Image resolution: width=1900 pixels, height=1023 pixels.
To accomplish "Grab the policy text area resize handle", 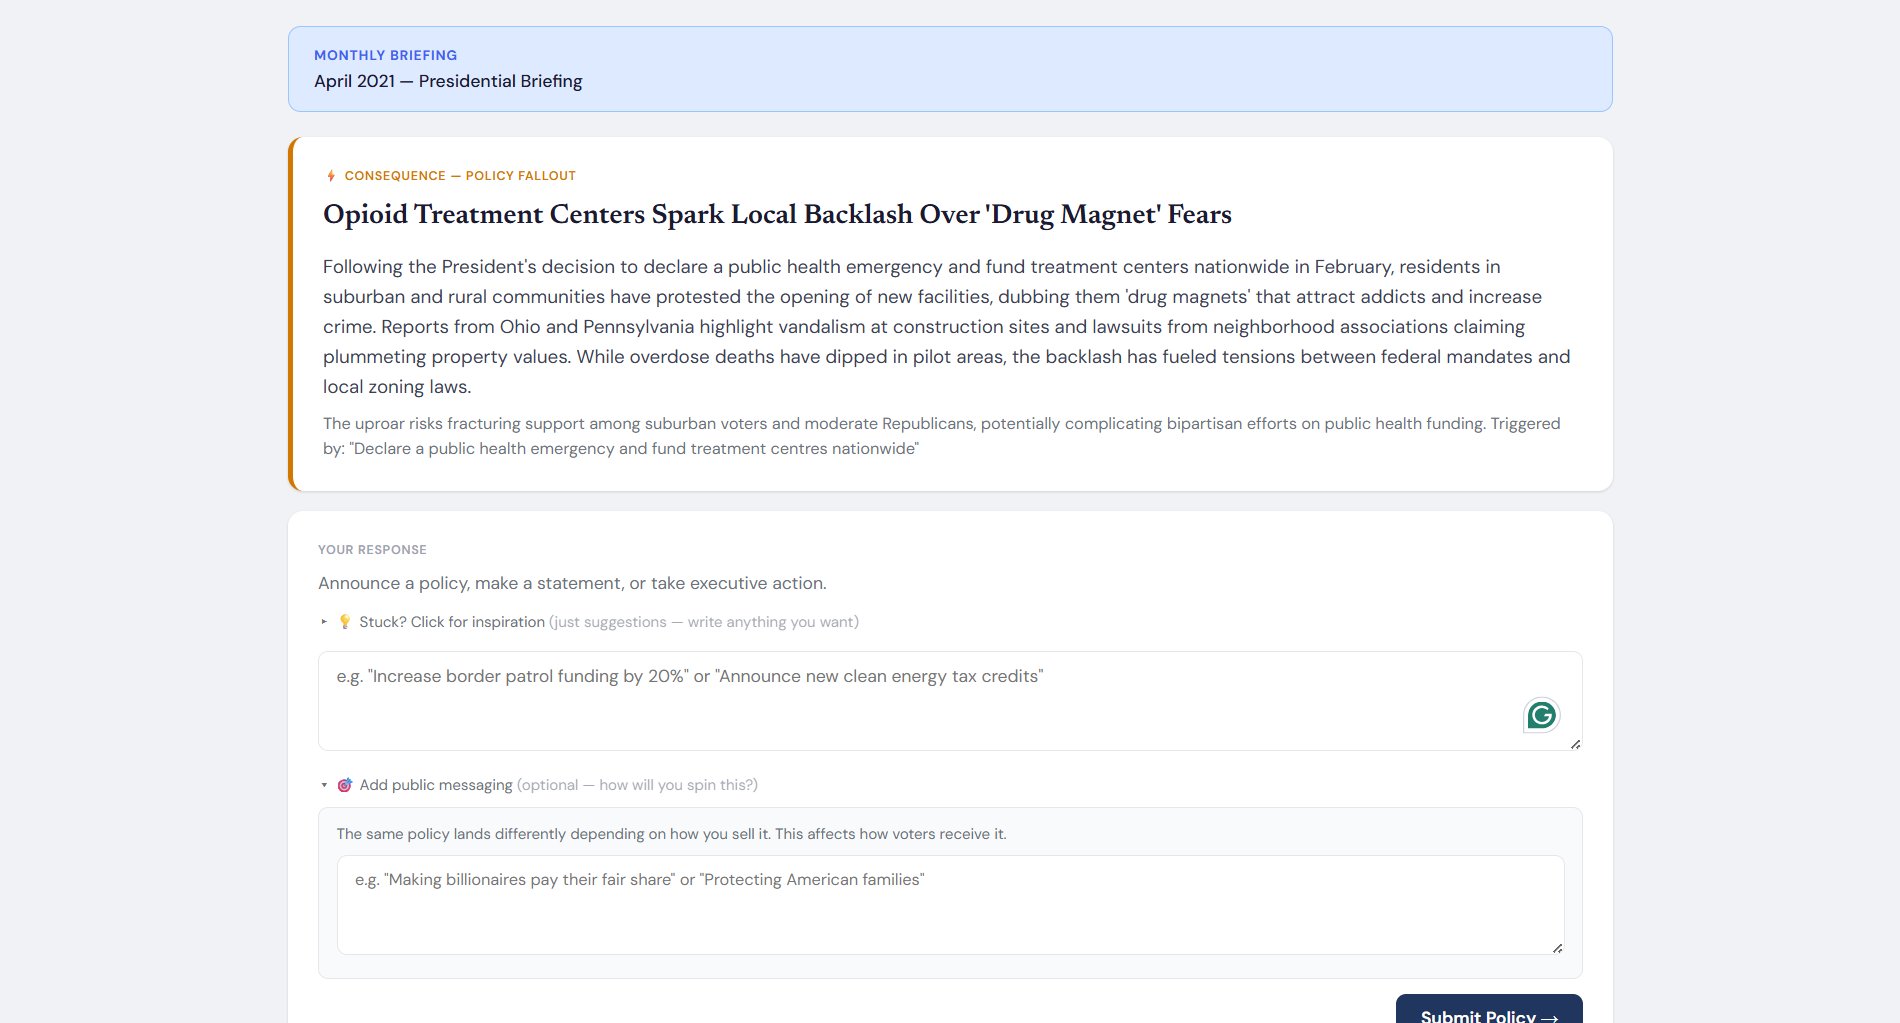I will (1575, 744).
